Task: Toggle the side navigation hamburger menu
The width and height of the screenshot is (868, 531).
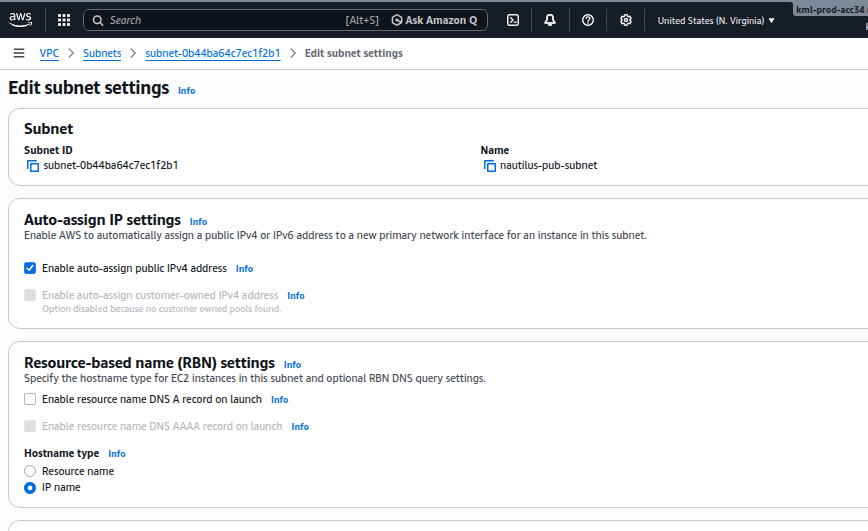Action: coord(19,53)
